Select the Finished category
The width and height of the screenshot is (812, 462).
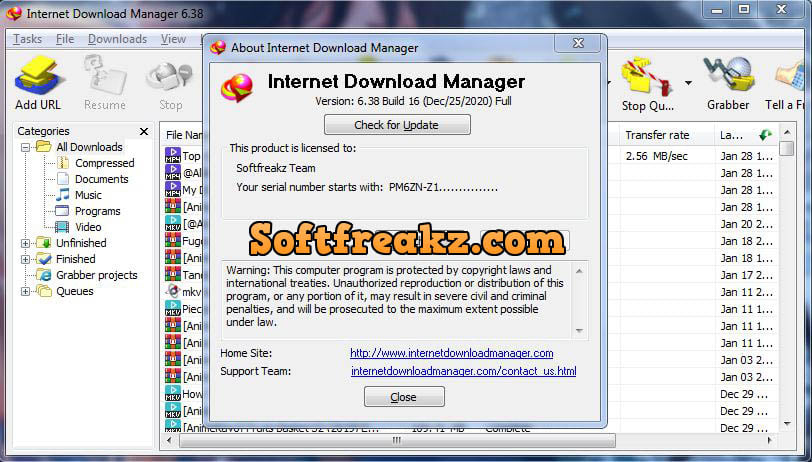pos(76,259)
